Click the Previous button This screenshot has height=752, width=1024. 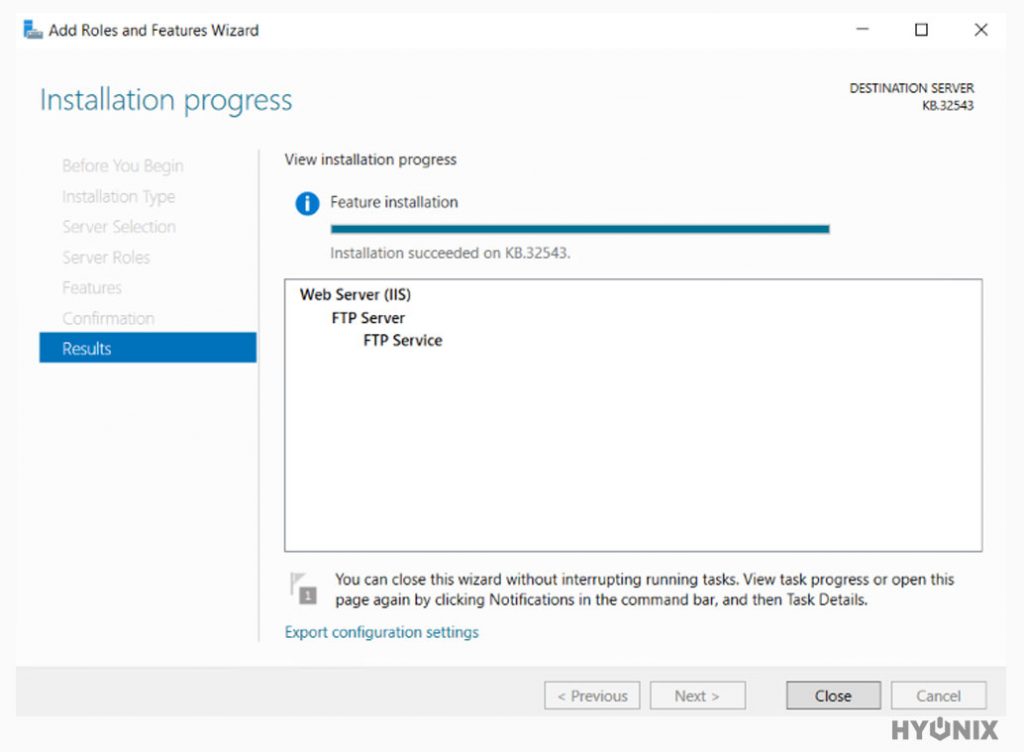pos(592,695)
